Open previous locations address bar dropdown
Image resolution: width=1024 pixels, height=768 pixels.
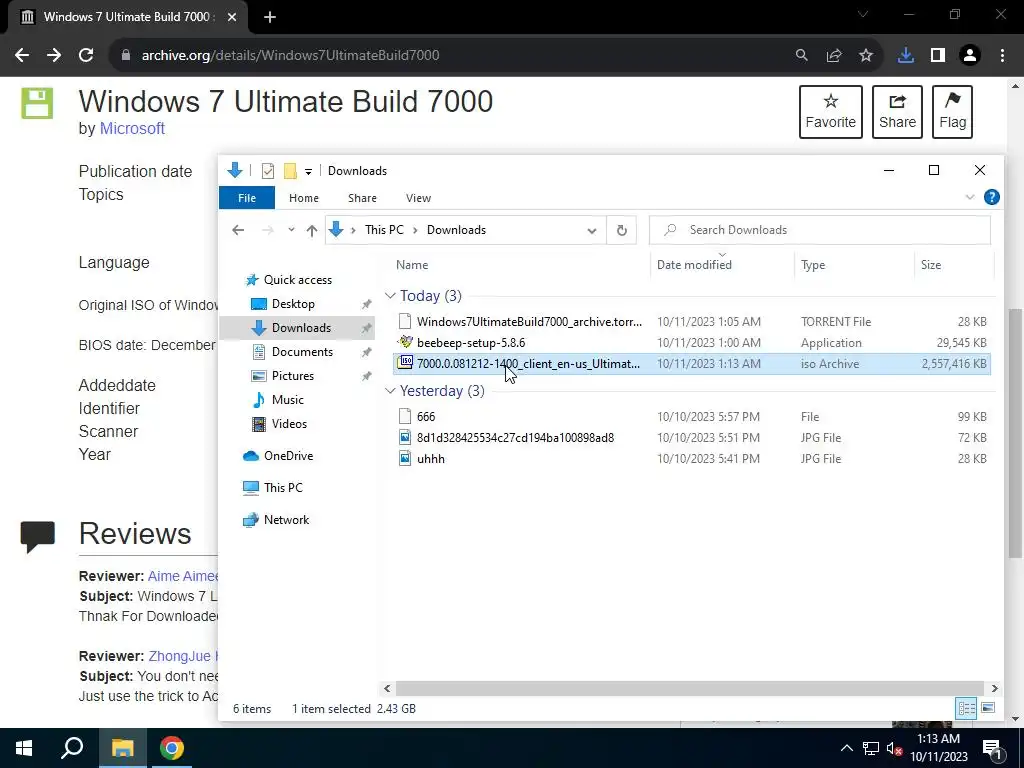[592, 231]
